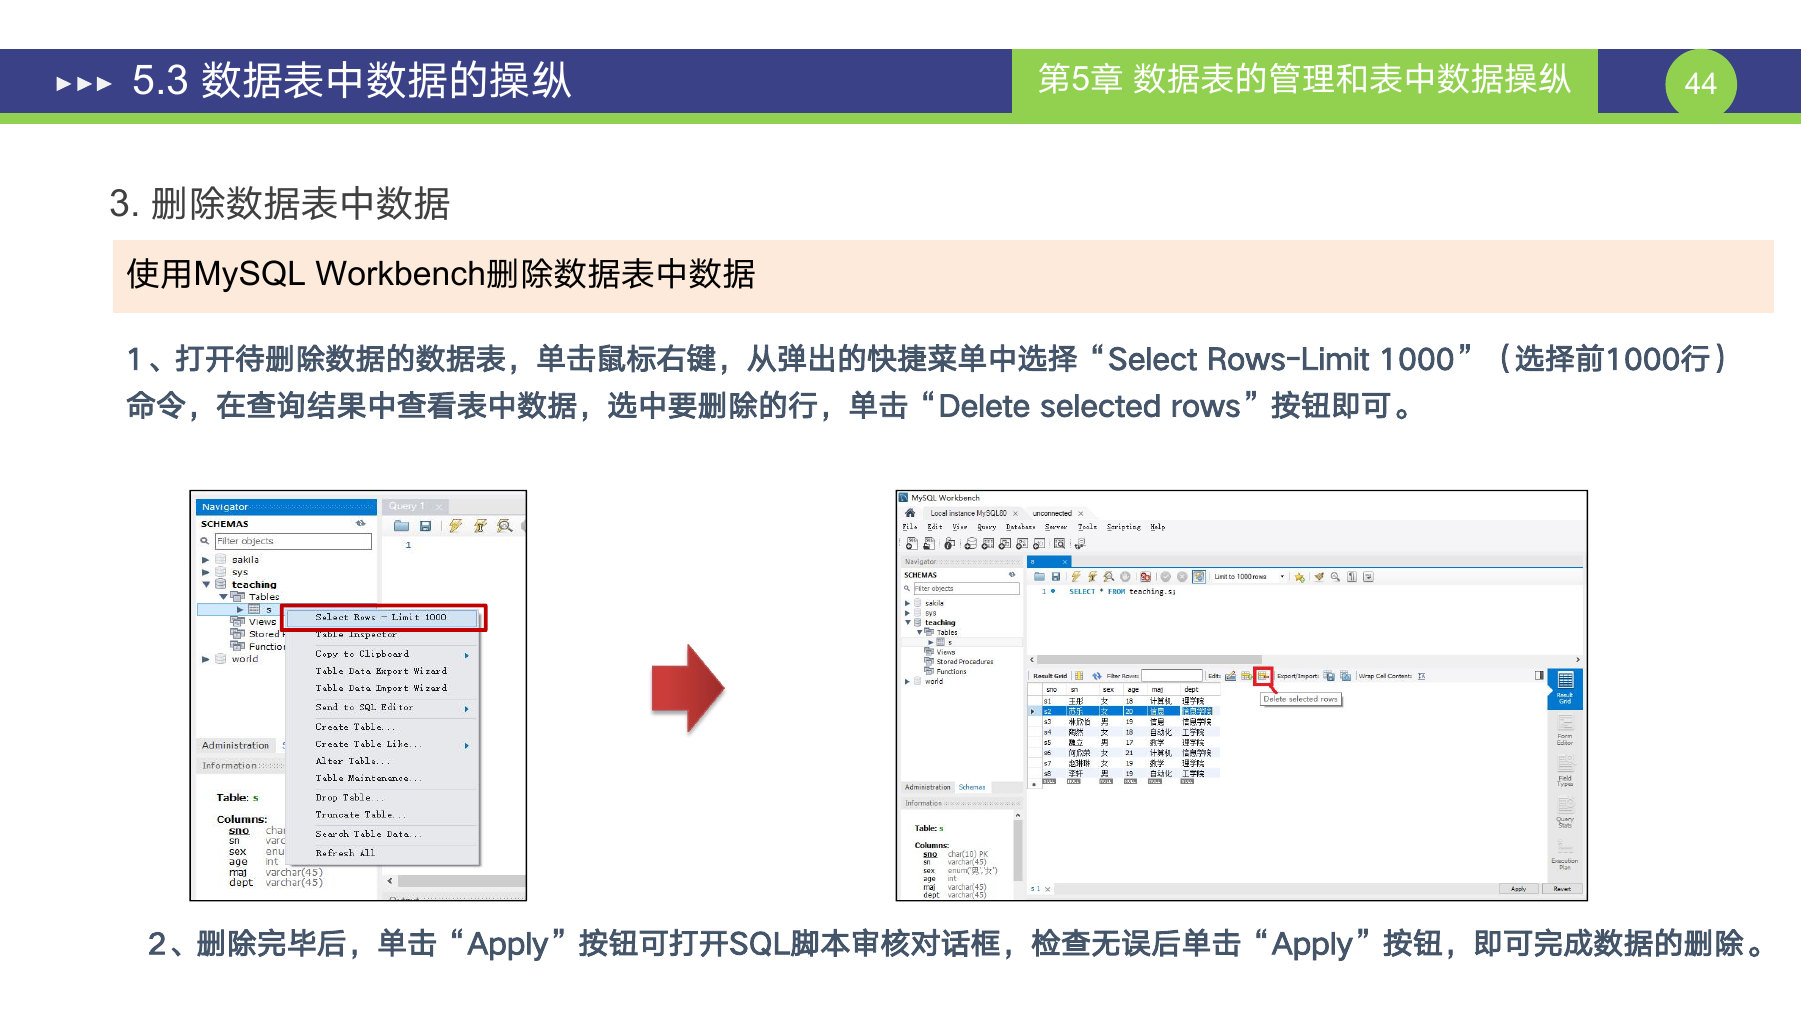Click the execute lightning icon above the SELECT query
The height and width of the screenshot is (1013, 1801).
pyautogui.click(x=1076, y=577)
